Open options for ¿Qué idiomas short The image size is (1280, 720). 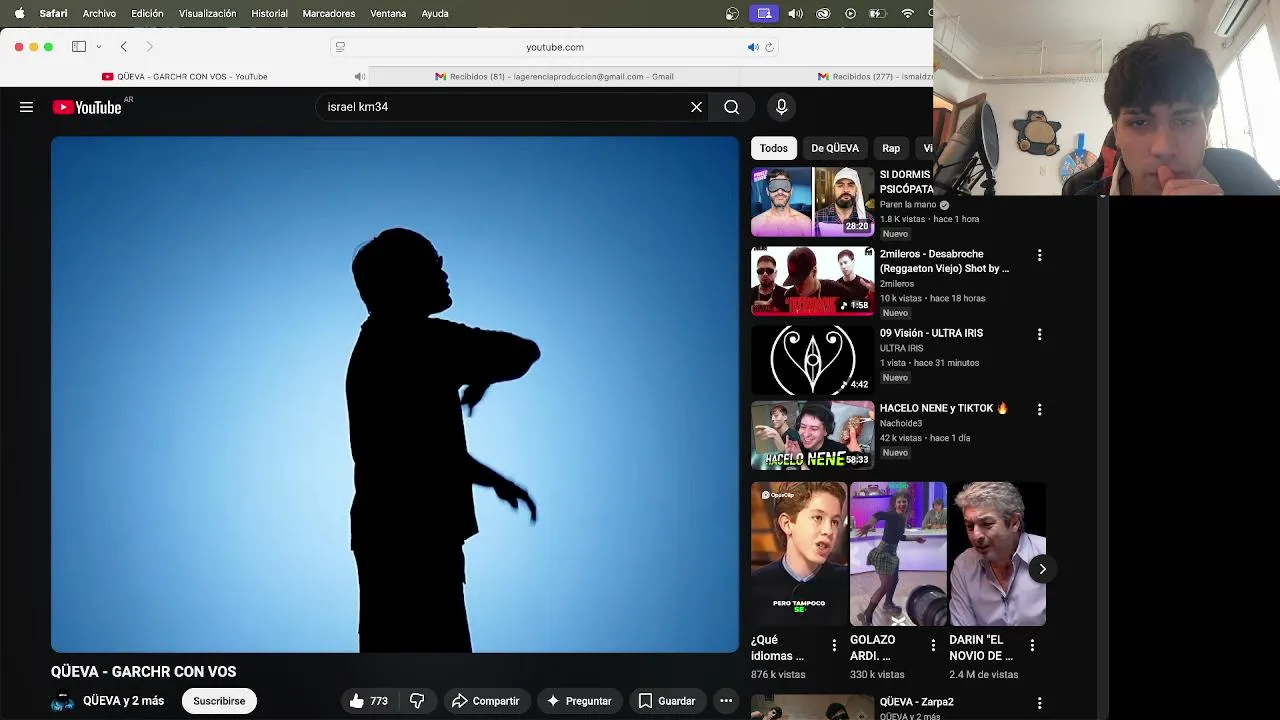coord(835,646)
